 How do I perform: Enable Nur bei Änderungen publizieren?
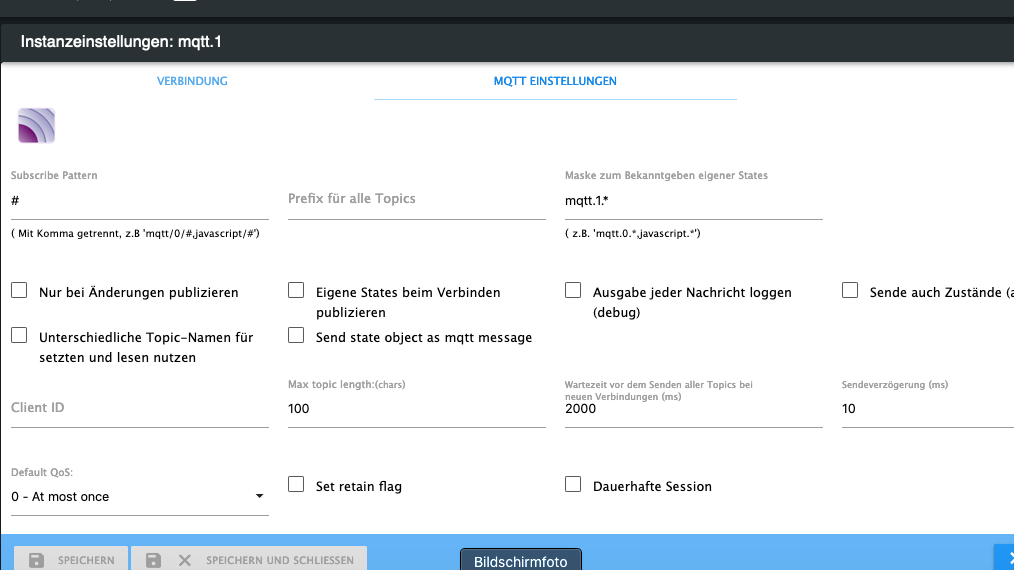(19, 290)
